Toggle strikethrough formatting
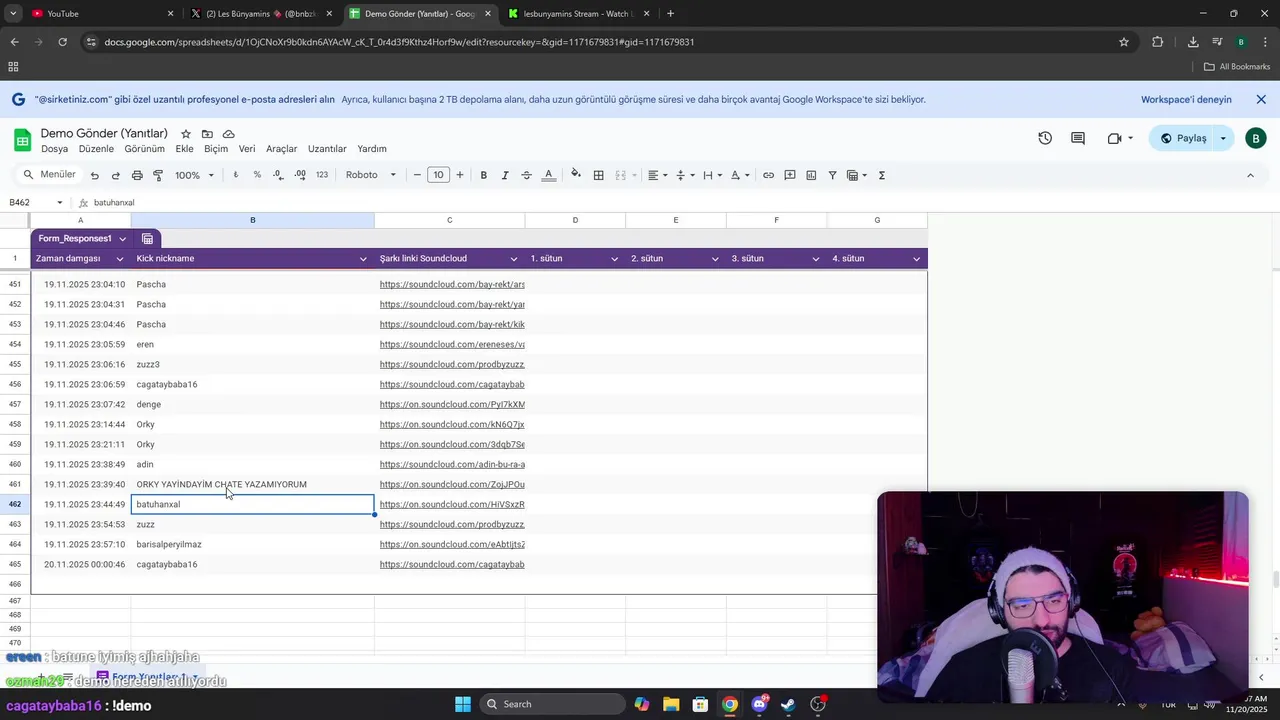1280x720 pixels. click(x=526, y=175)
